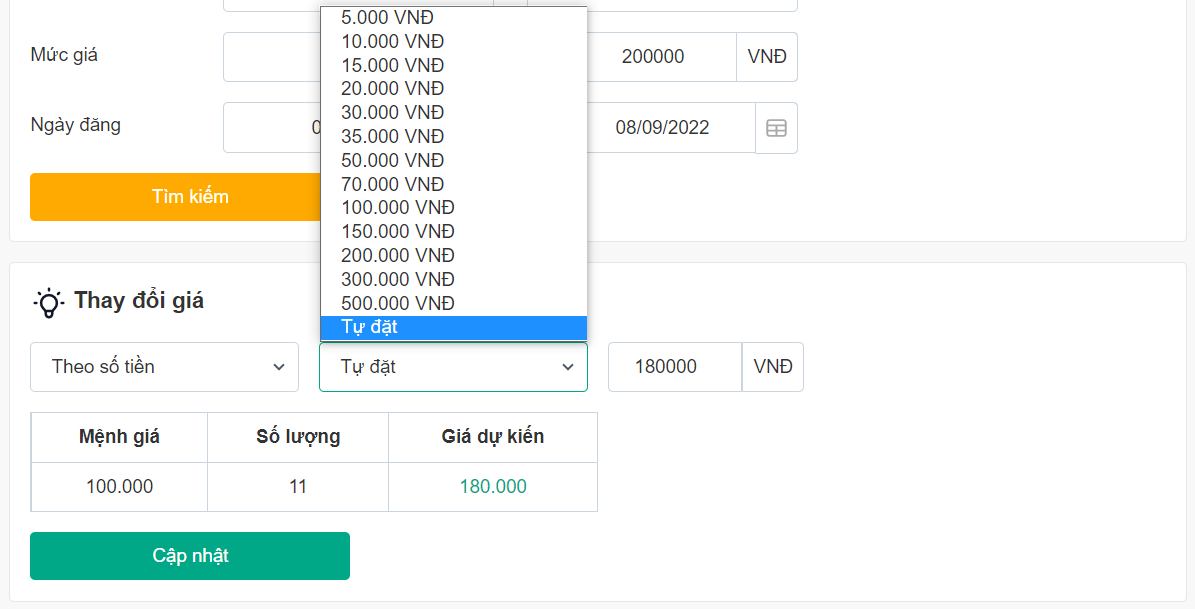Pick 15.000 VNĐ in the dropdown list
1195x609 pixels.
tap(392, 65)
